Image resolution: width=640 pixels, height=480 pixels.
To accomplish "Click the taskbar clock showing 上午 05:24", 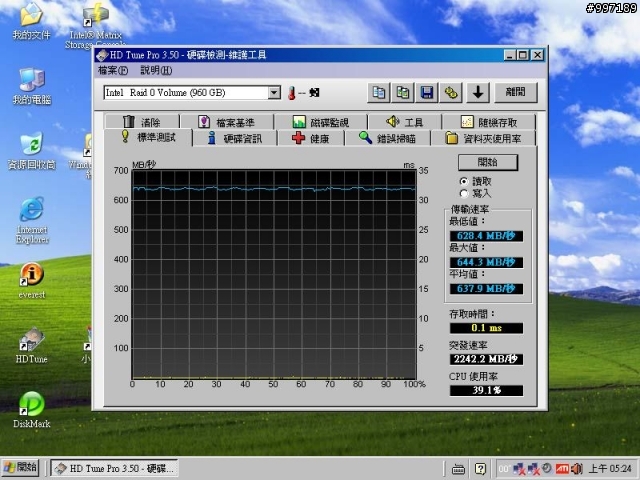I will 611,469.
